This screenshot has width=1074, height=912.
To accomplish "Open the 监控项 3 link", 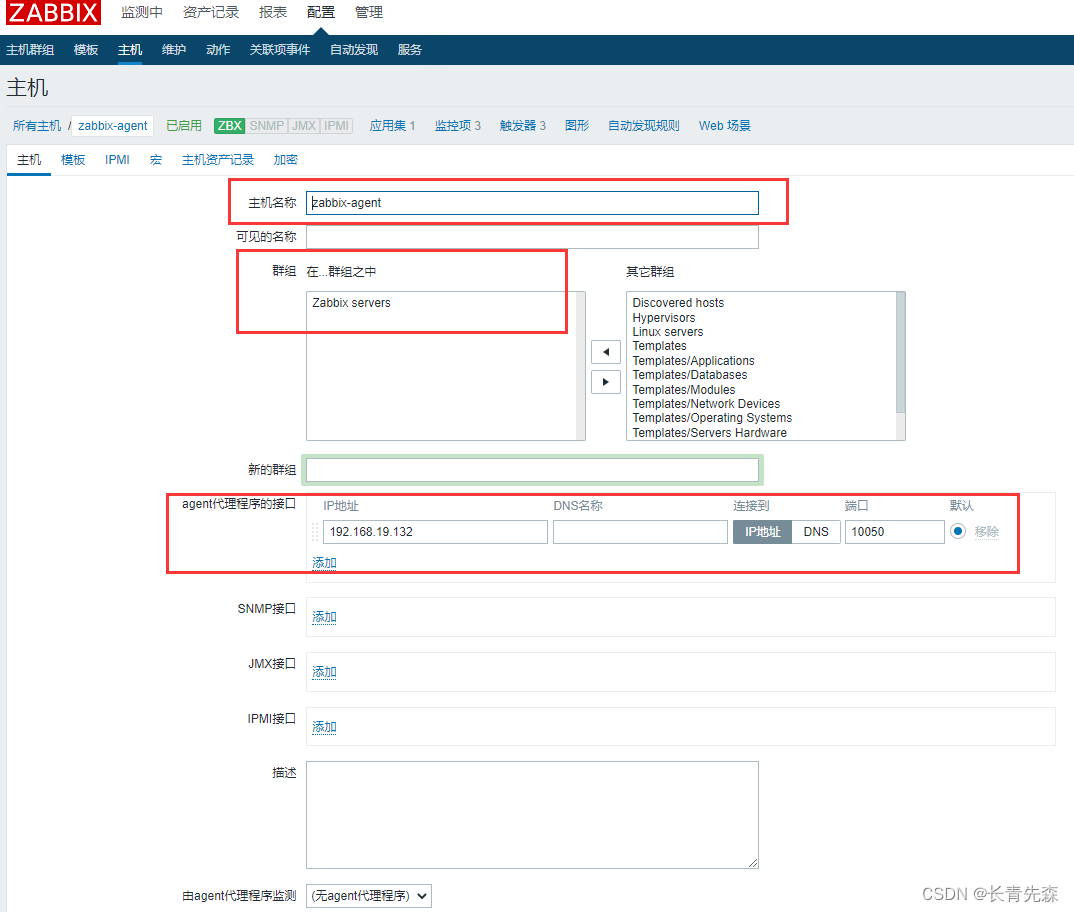I will click(458, 126).
